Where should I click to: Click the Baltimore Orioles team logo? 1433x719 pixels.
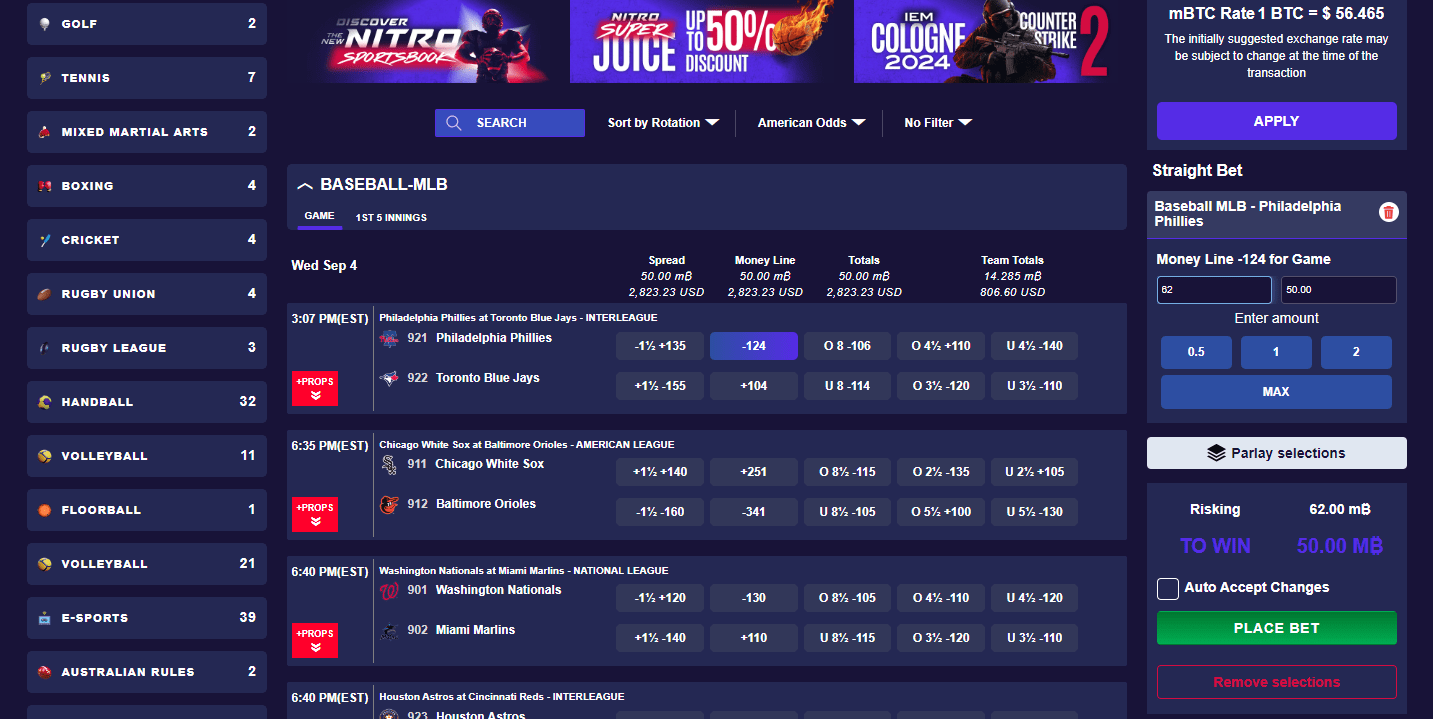pos(389,505)
